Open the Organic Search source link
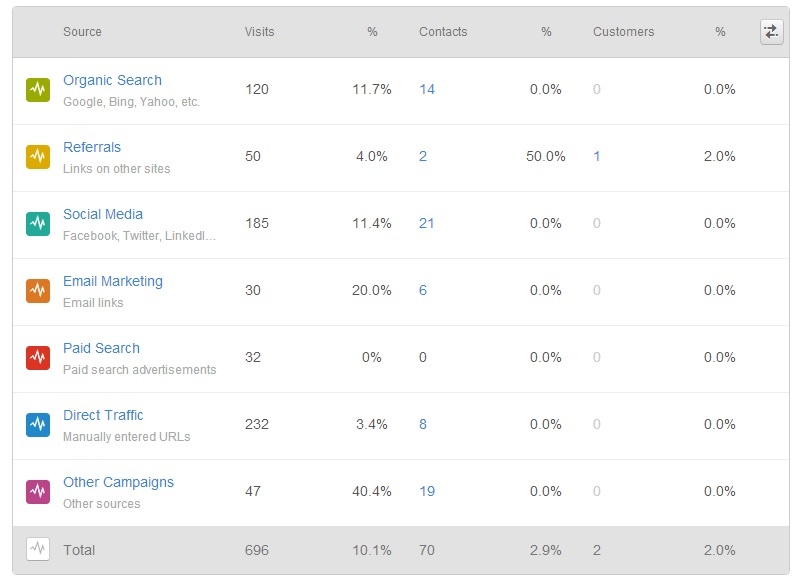The height and width of the screenshot is (583, 801). click(x=112, y=80)
